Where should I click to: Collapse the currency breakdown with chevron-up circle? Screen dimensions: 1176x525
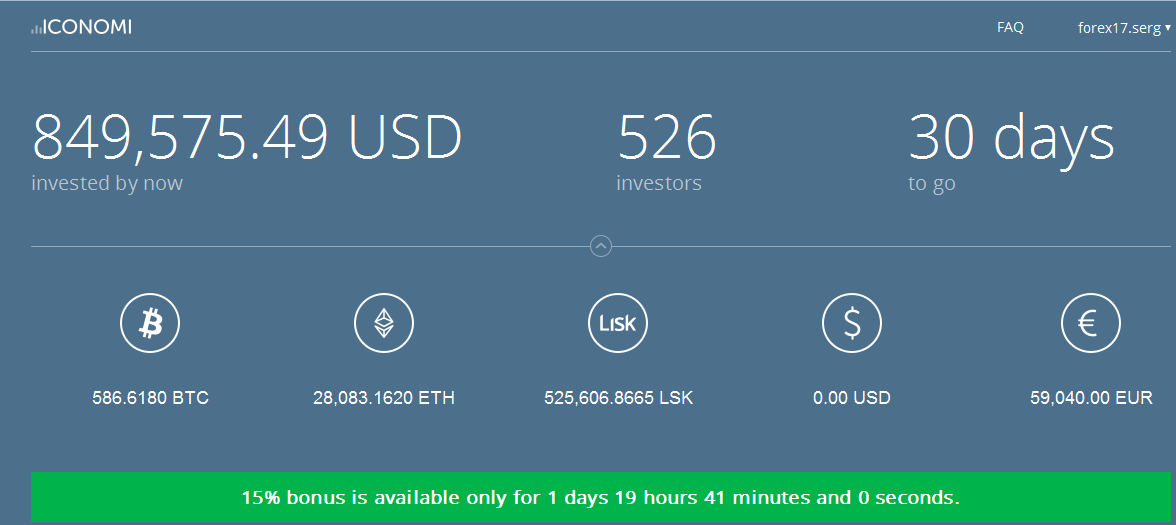tap(601, 246)
